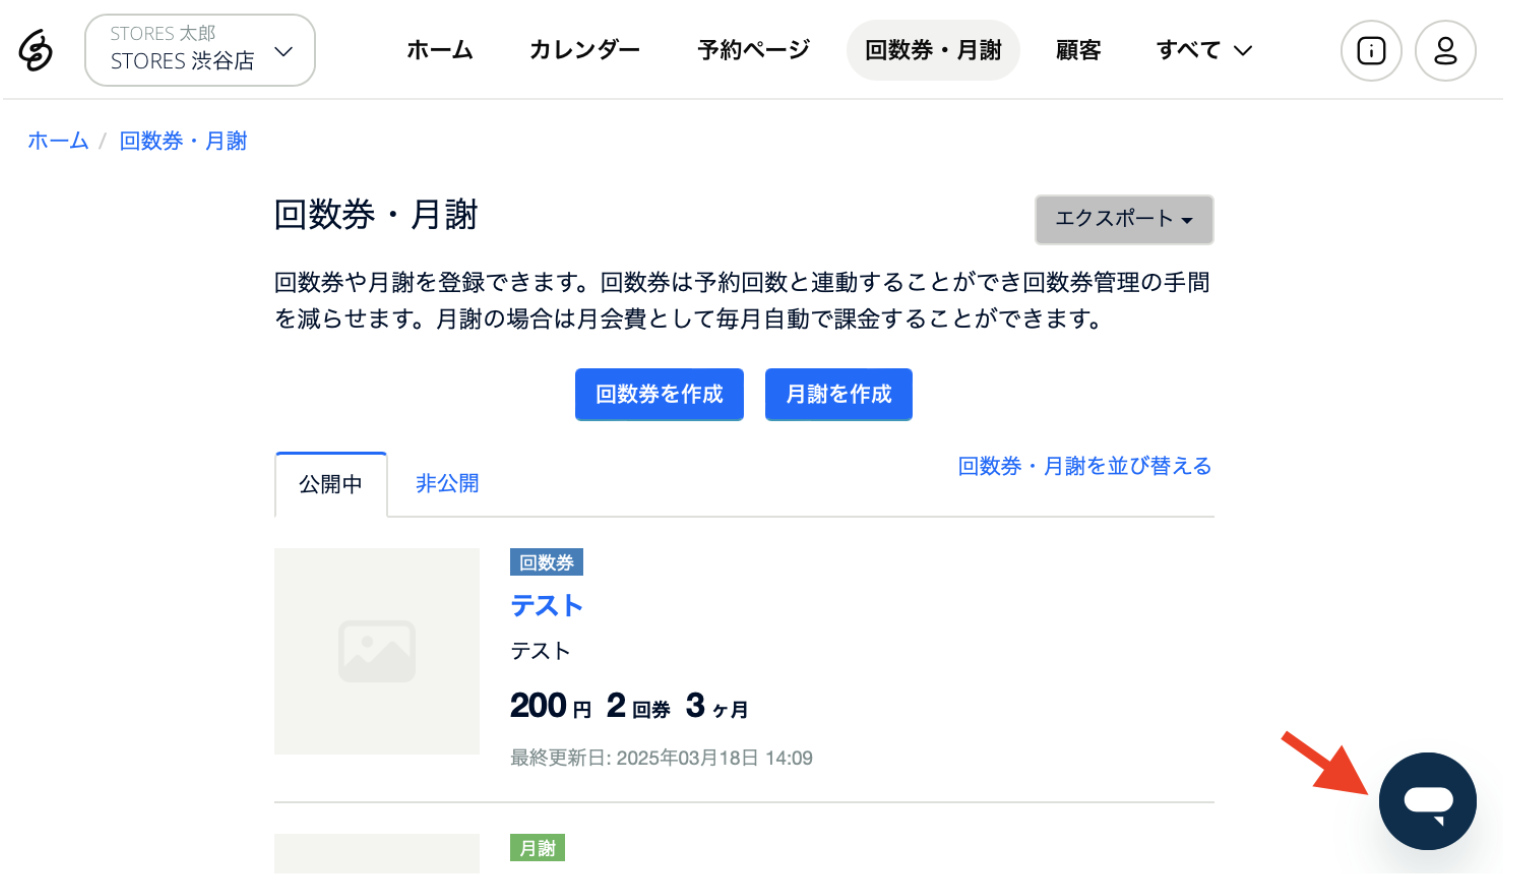Click the 200 円 price text
This screenshot has width=1524, height=884.
551,706
